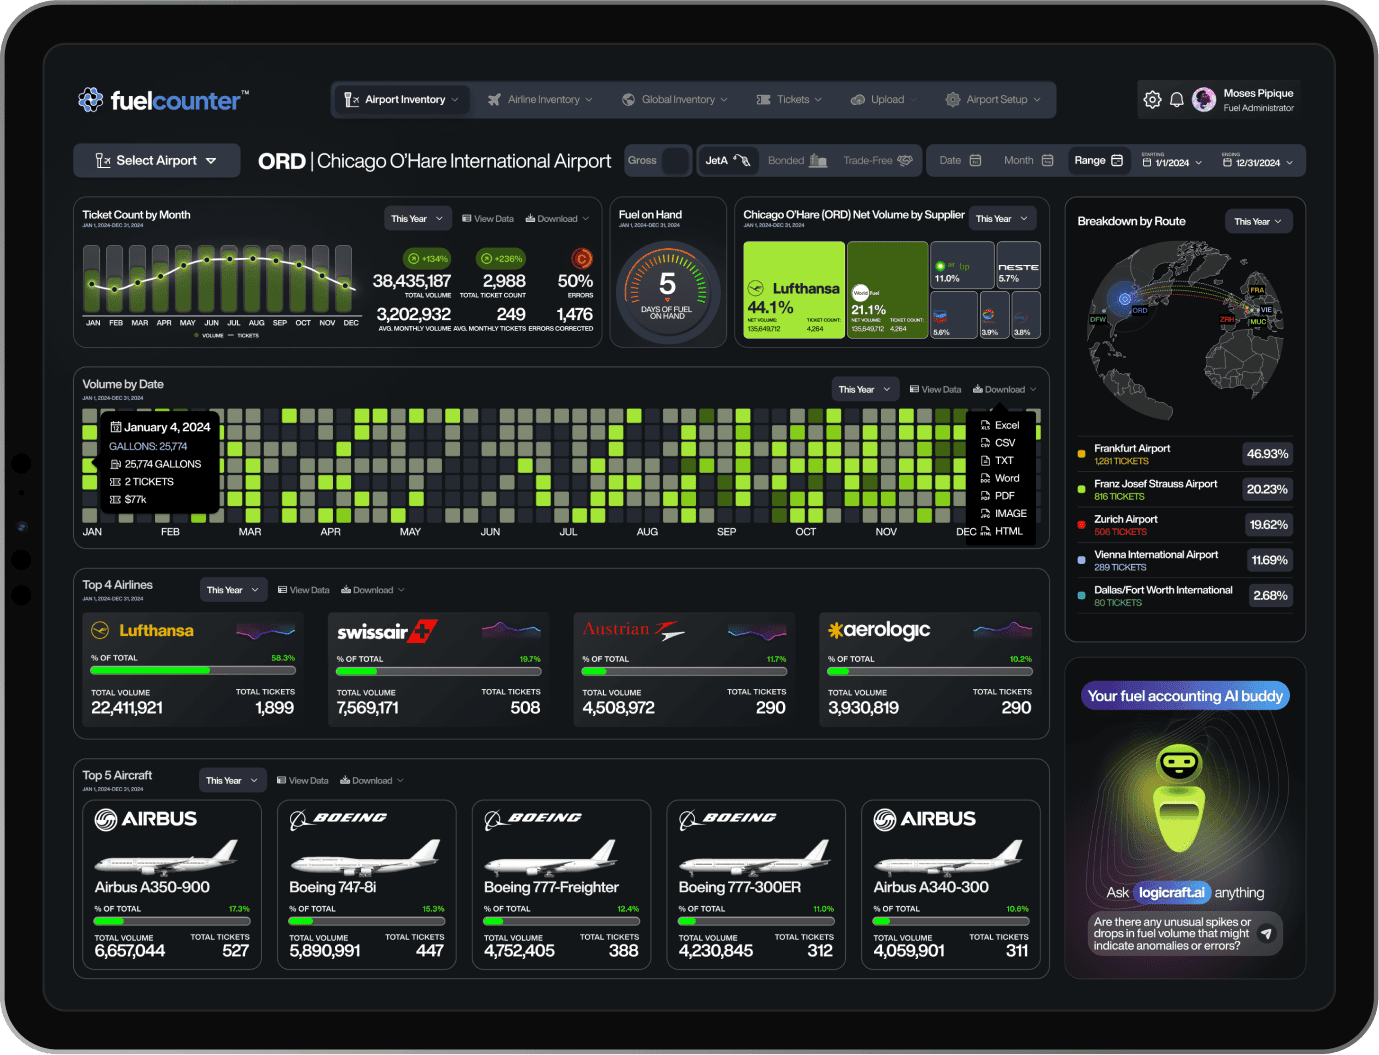Click View Data in Top 4 Airlines
The image size is (1379, 1055).
coord(304,590)
